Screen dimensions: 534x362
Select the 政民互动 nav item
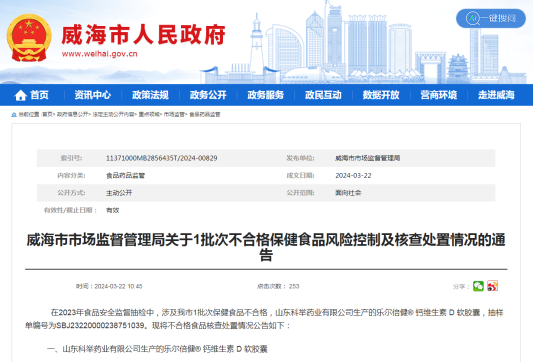(323, 95)
